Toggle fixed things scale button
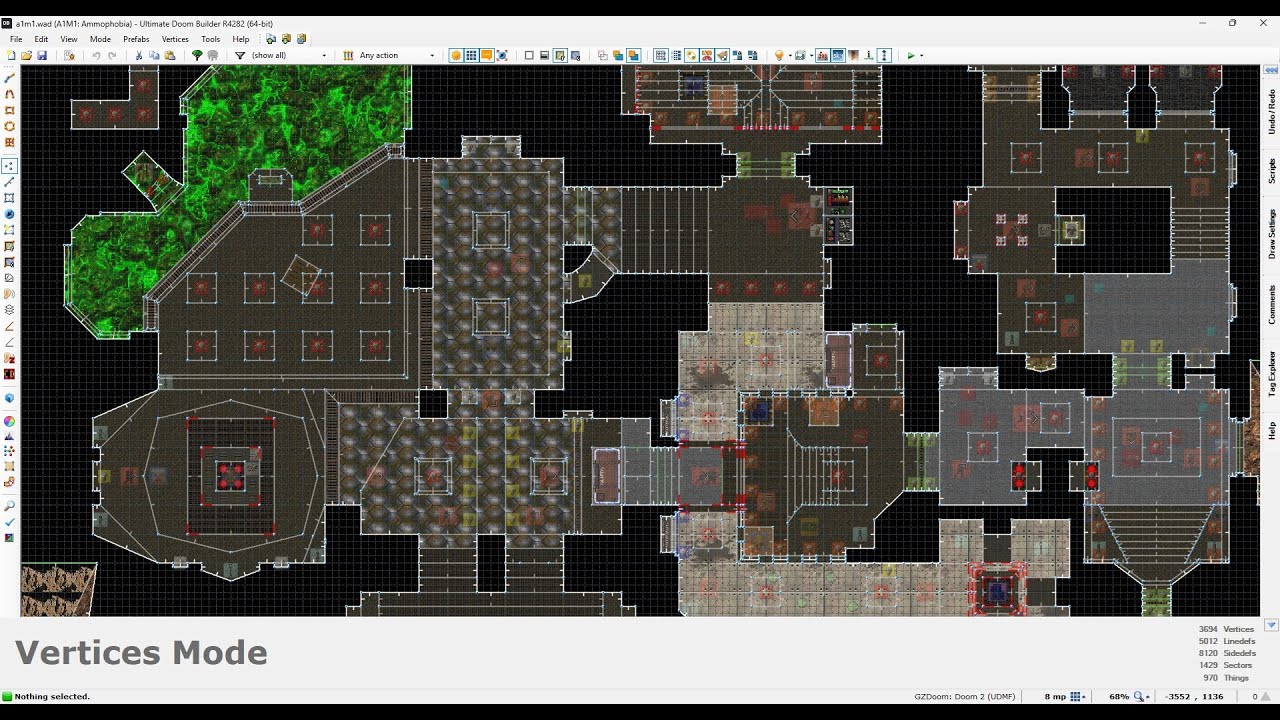Image resolution: width=1280 pixels, height=720 pixels. pos(502,55)
